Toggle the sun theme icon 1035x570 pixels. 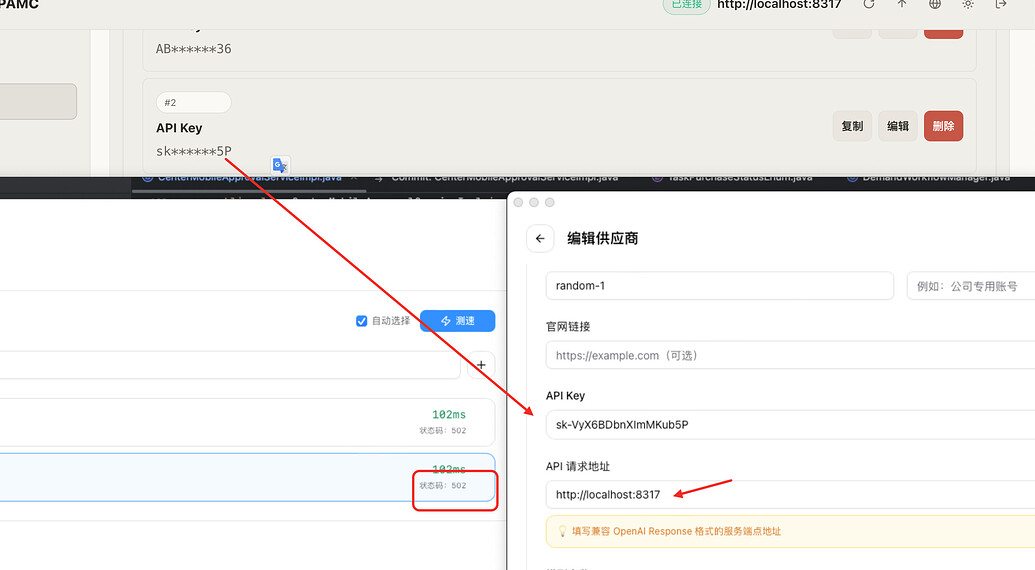point(968,4)
